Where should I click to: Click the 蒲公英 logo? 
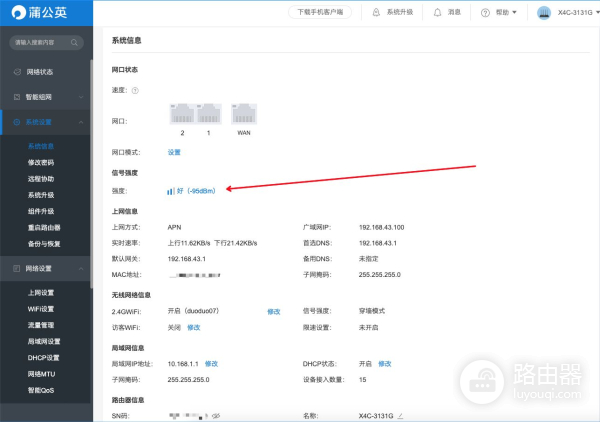pyautogui.click(x=39, y=13)
